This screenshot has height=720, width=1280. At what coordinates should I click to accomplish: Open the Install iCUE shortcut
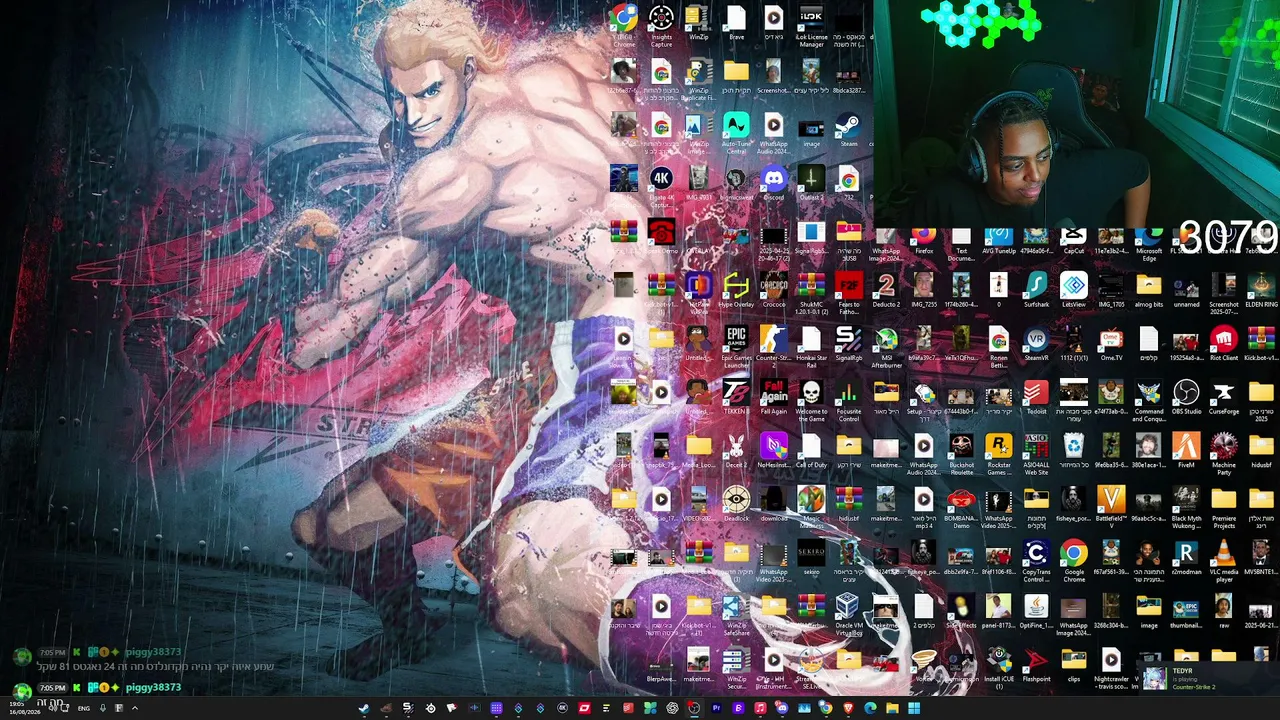998,668
